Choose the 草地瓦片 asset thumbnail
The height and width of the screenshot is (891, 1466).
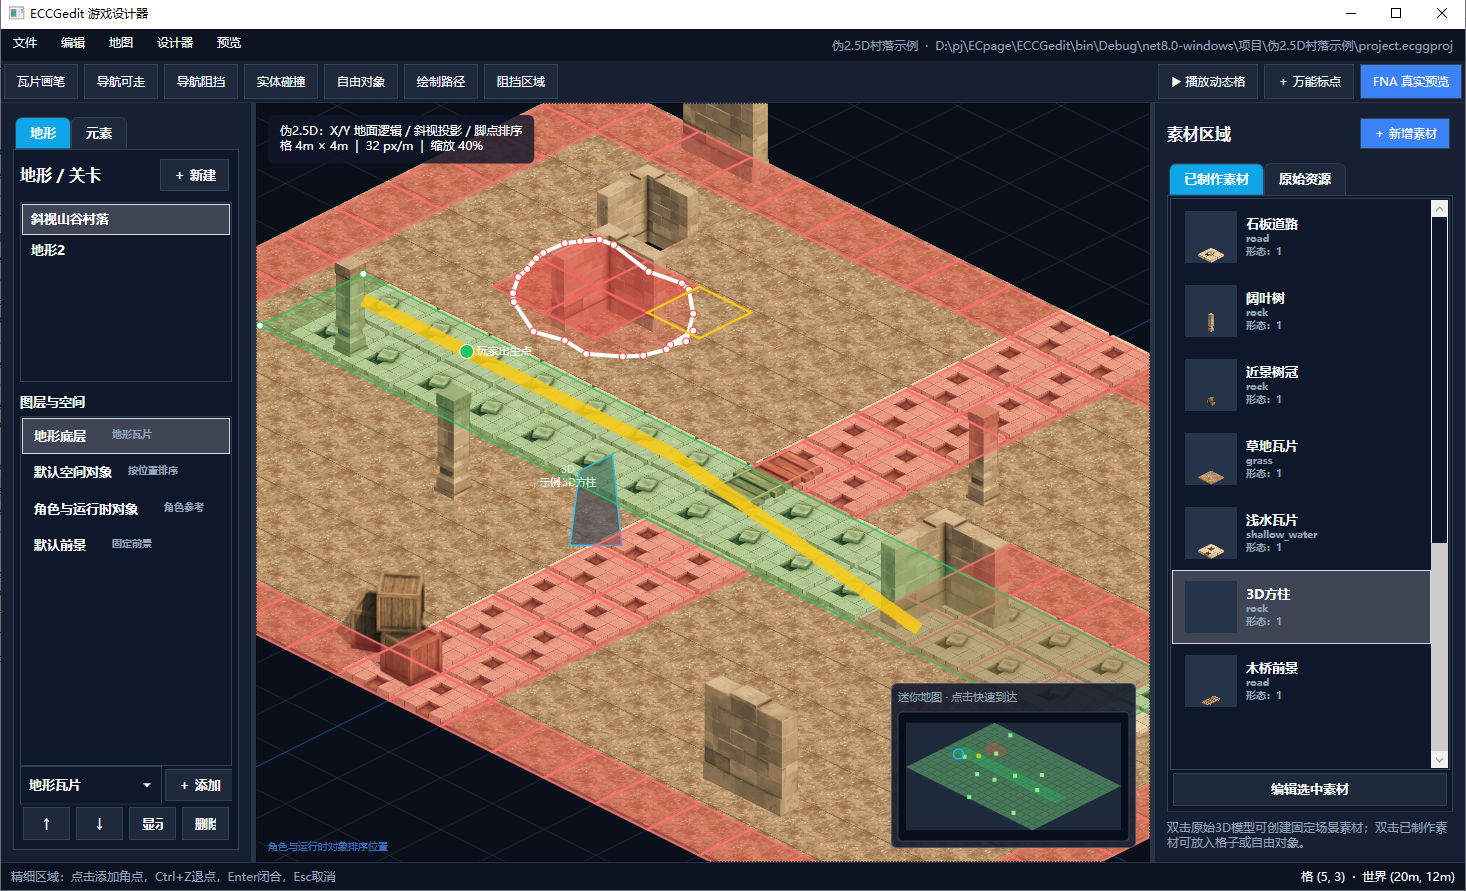pos(1210,459)
